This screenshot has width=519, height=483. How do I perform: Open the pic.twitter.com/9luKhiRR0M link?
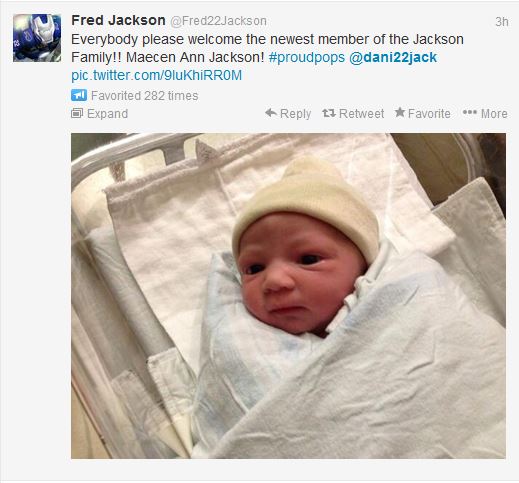pyautogui.click(x=156, y=75)
